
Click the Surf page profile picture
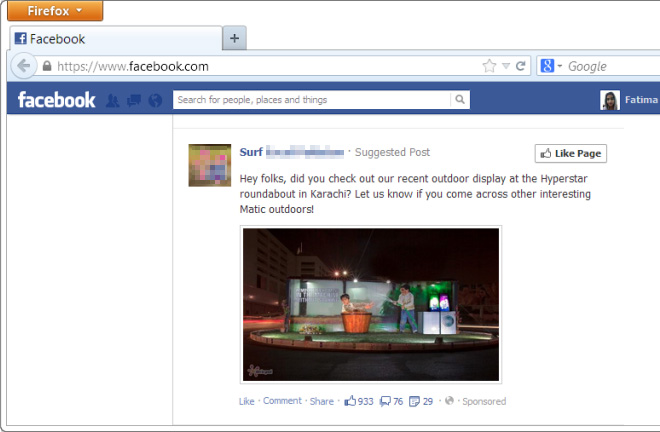(210, 165)
